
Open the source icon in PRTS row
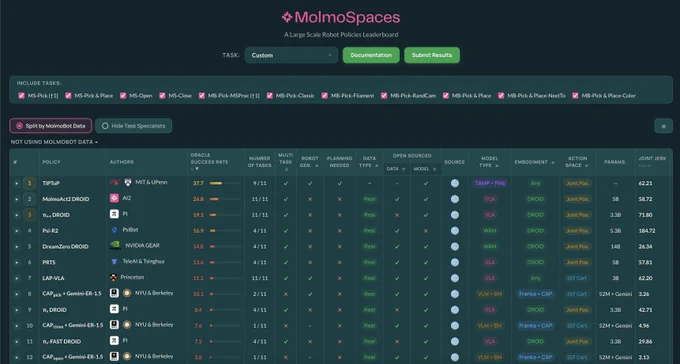(x=454, y=262)
